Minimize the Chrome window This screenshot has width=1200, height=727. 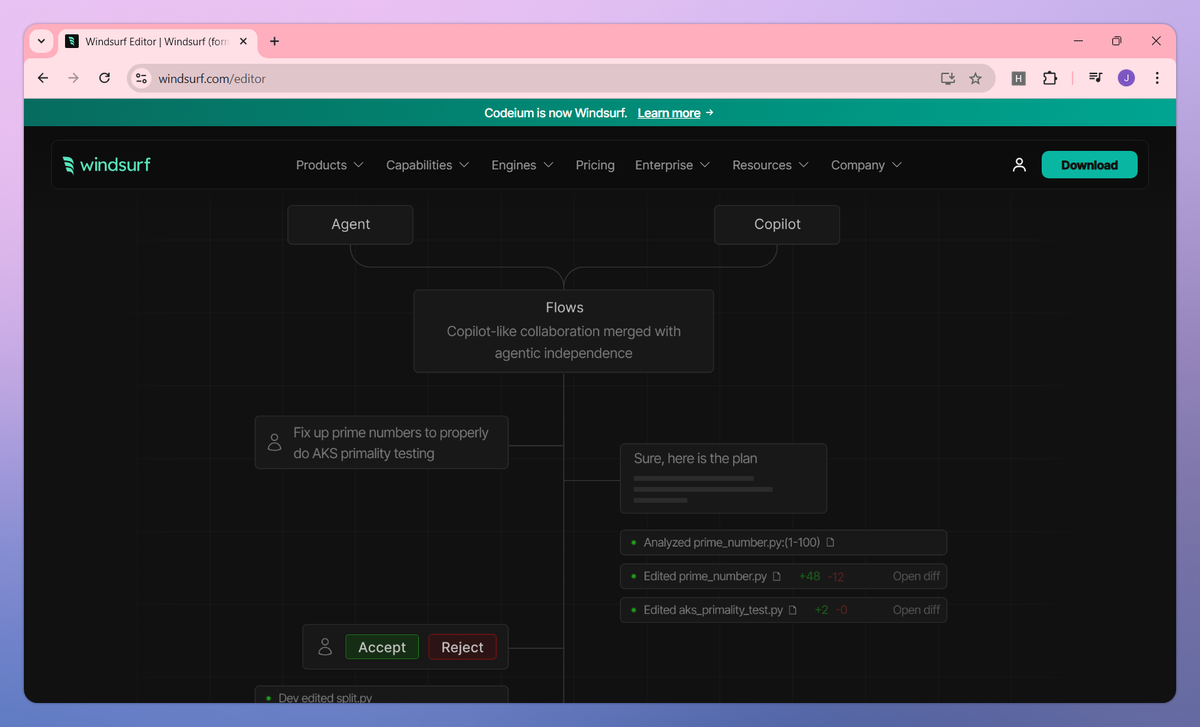click(1079, 41)
